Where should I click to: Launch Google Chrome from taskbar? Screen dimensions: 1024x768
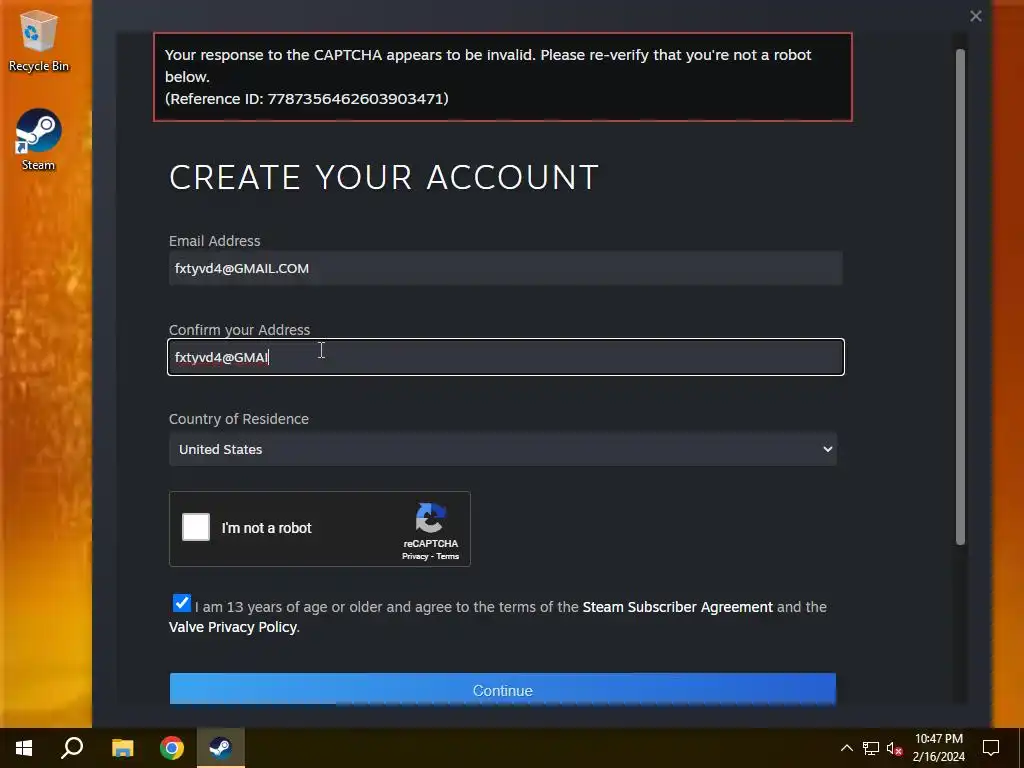coord(172,748)
